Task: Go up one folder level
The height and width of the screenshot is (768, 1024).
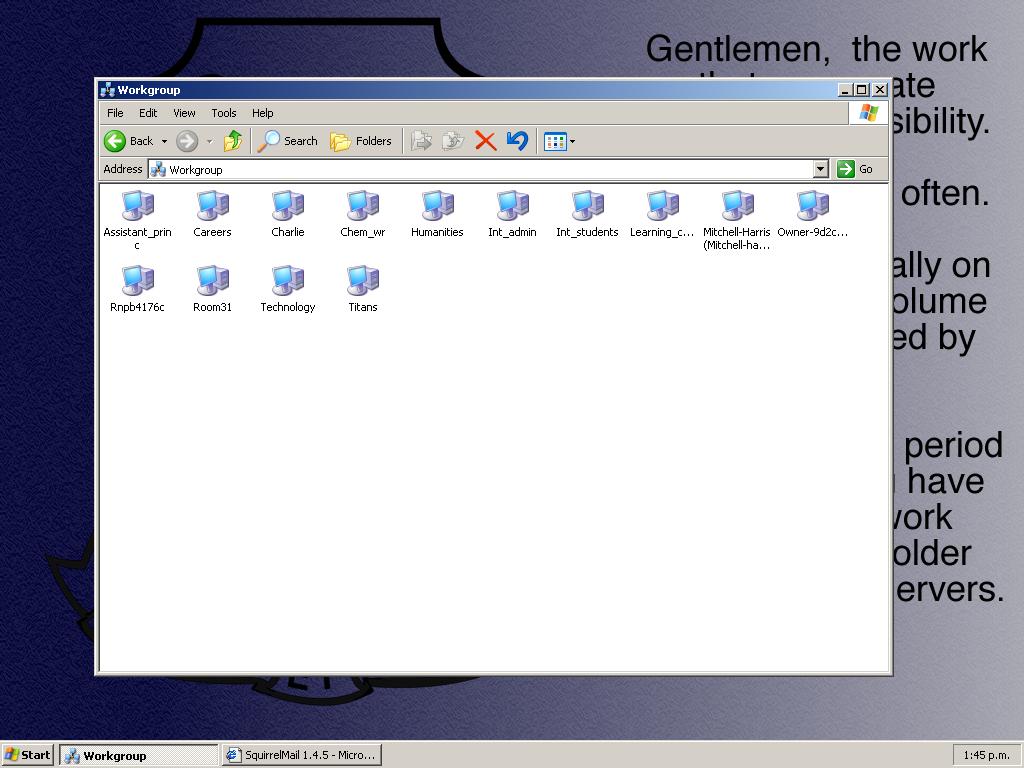Action: pyautogui.click(x=233, y=141)
